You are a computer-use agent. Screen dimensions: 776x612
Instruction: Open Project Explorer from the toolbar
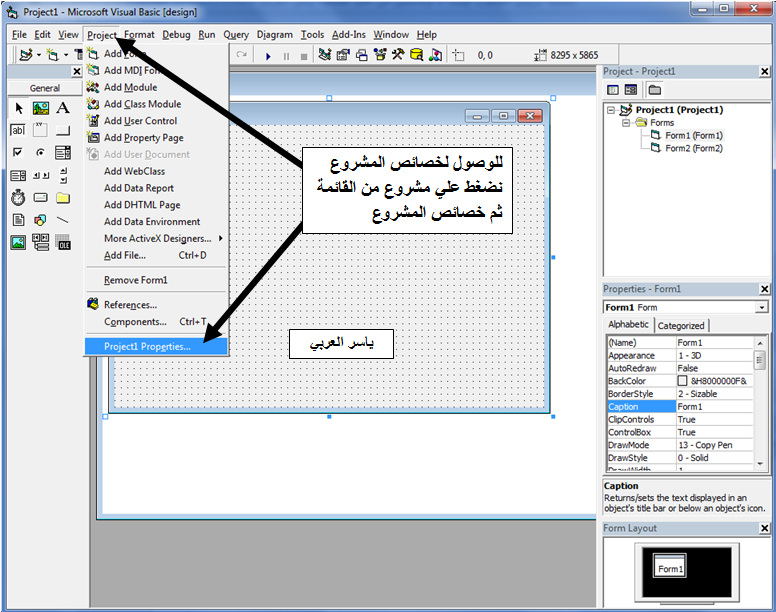(325, 55)
